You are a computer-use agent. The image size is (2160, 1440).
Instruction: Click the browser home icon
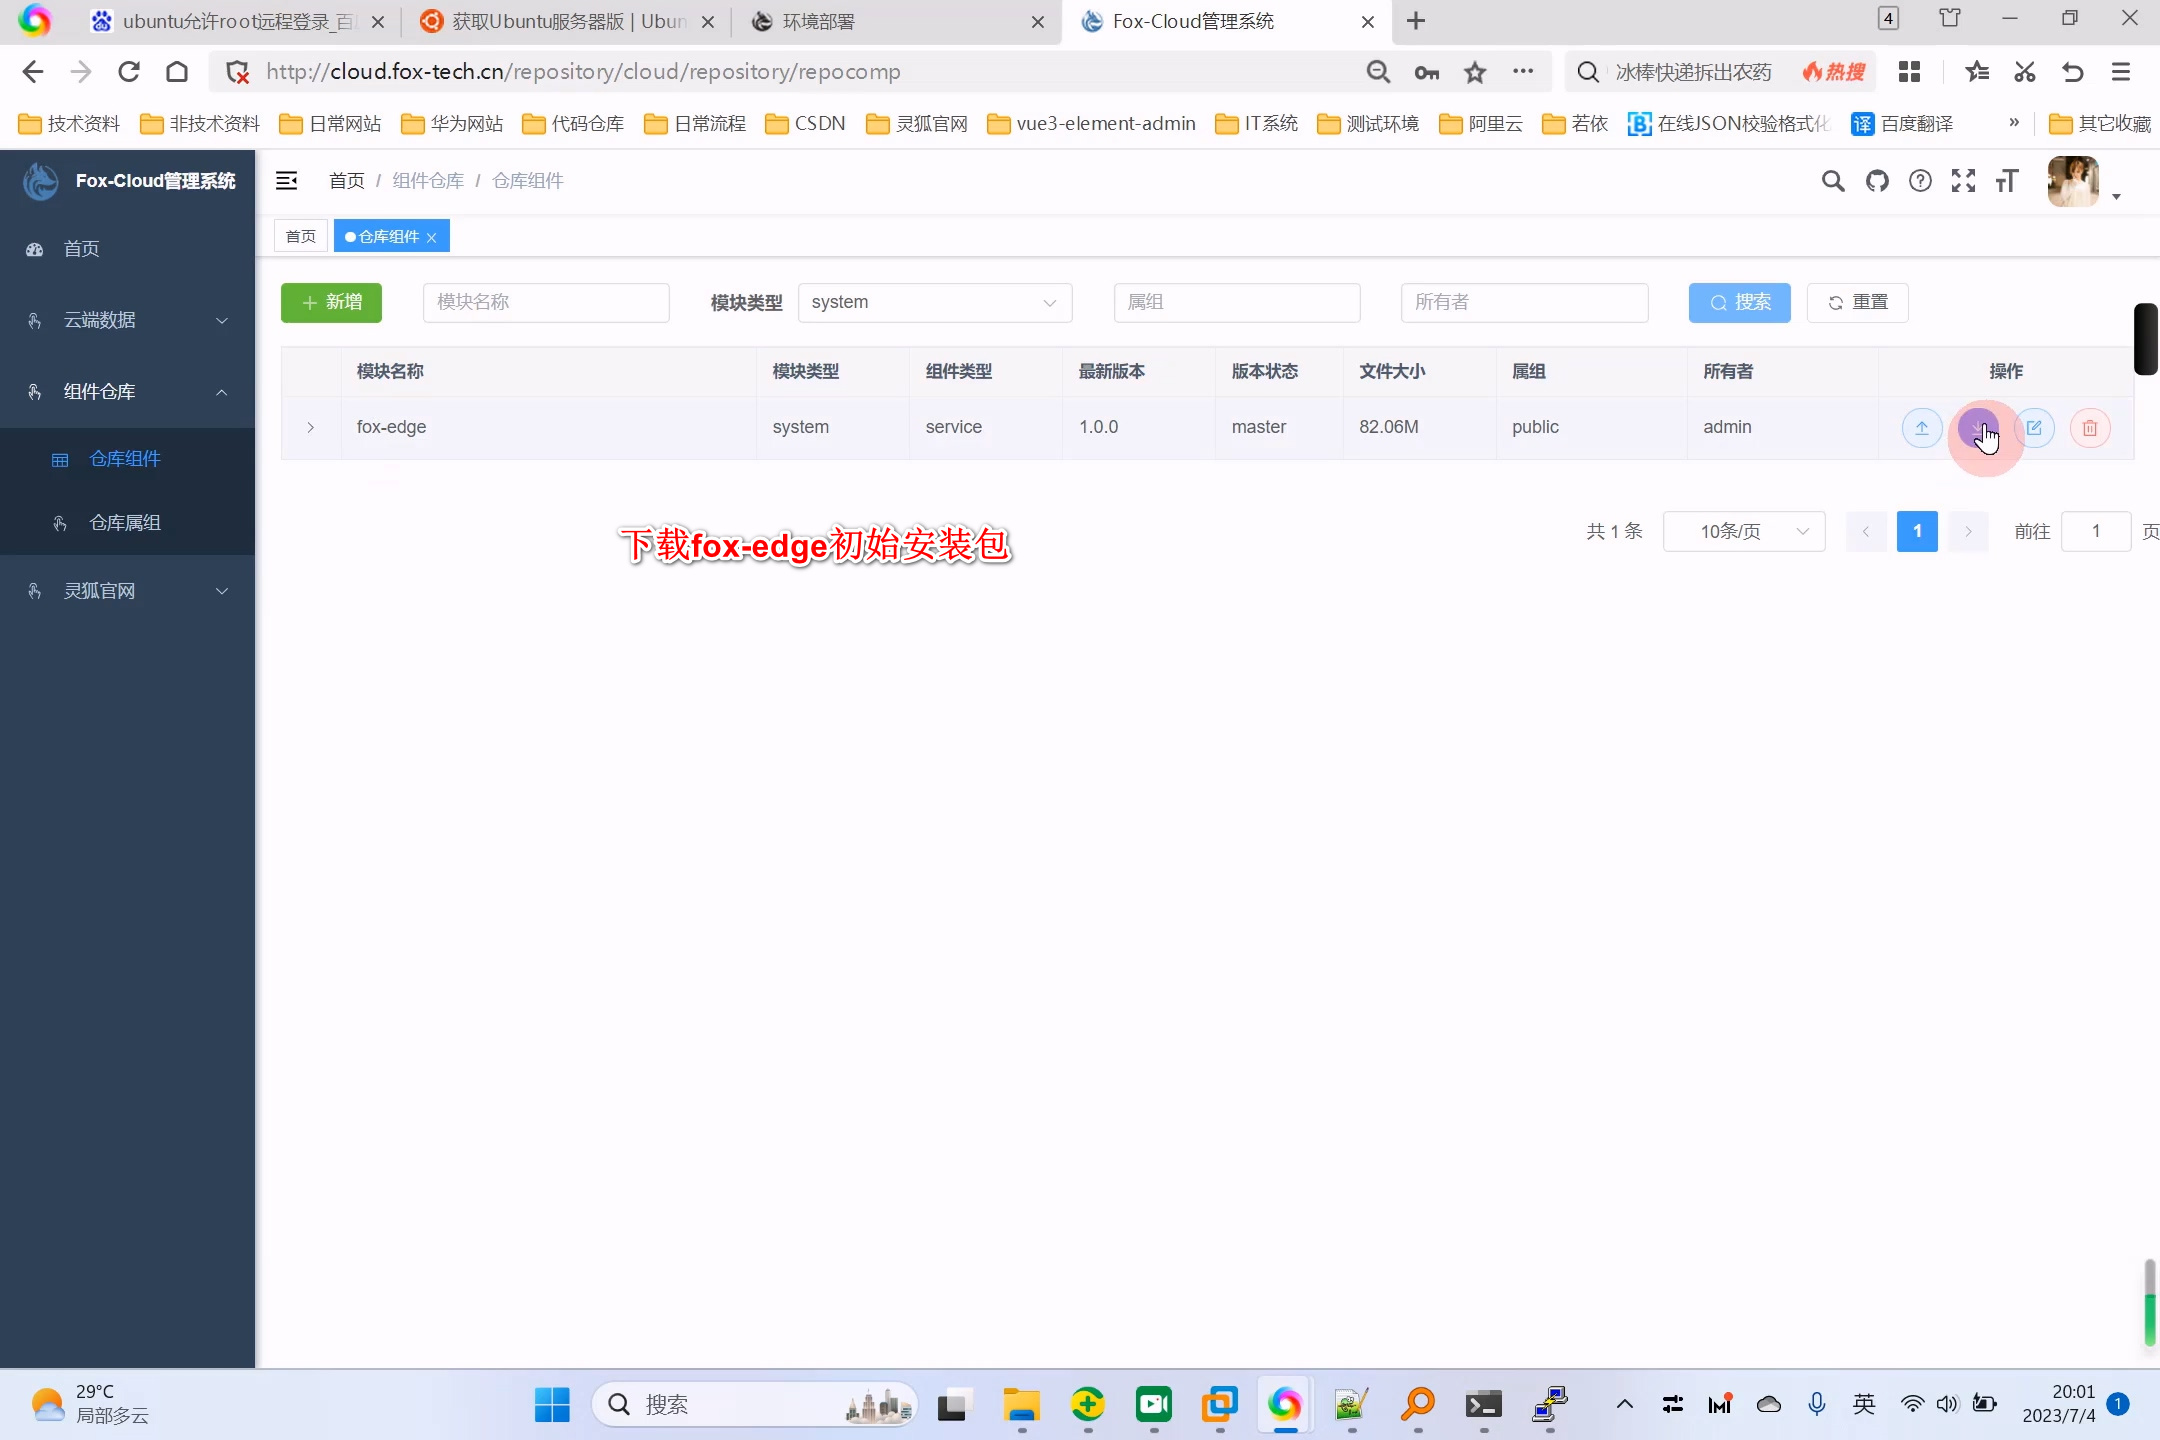tap(177, 72)
